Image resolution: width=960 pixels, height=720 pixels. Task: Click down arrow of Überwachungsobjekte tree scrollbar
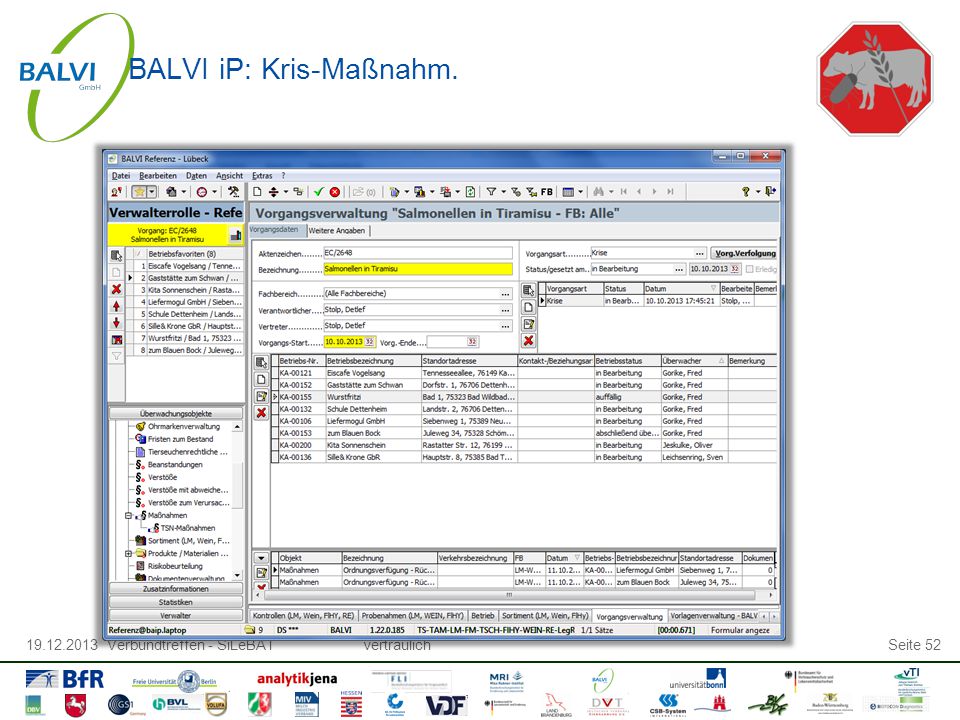[237, 576]
